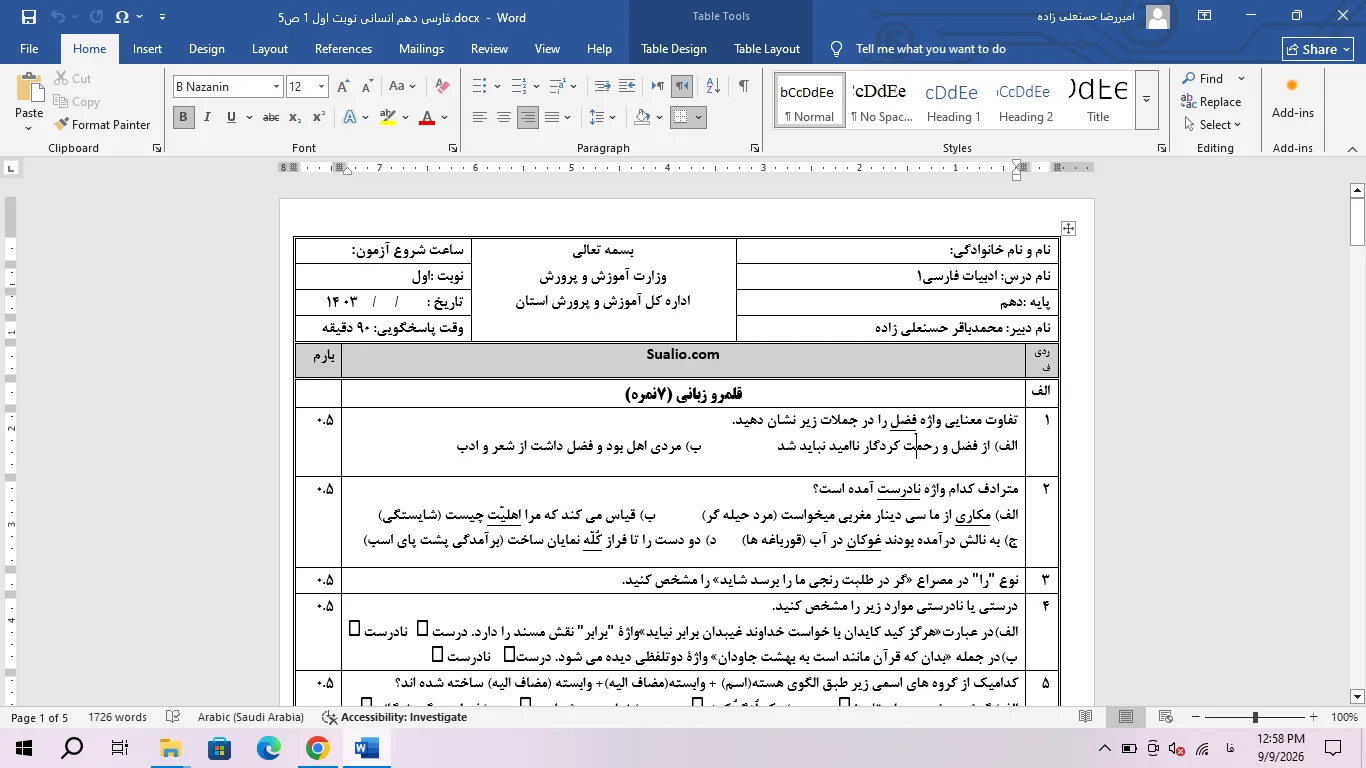Click Replace in Editing group
Screen dimensions: 1366x768
pyautogui.click(x=1211, y=101)
